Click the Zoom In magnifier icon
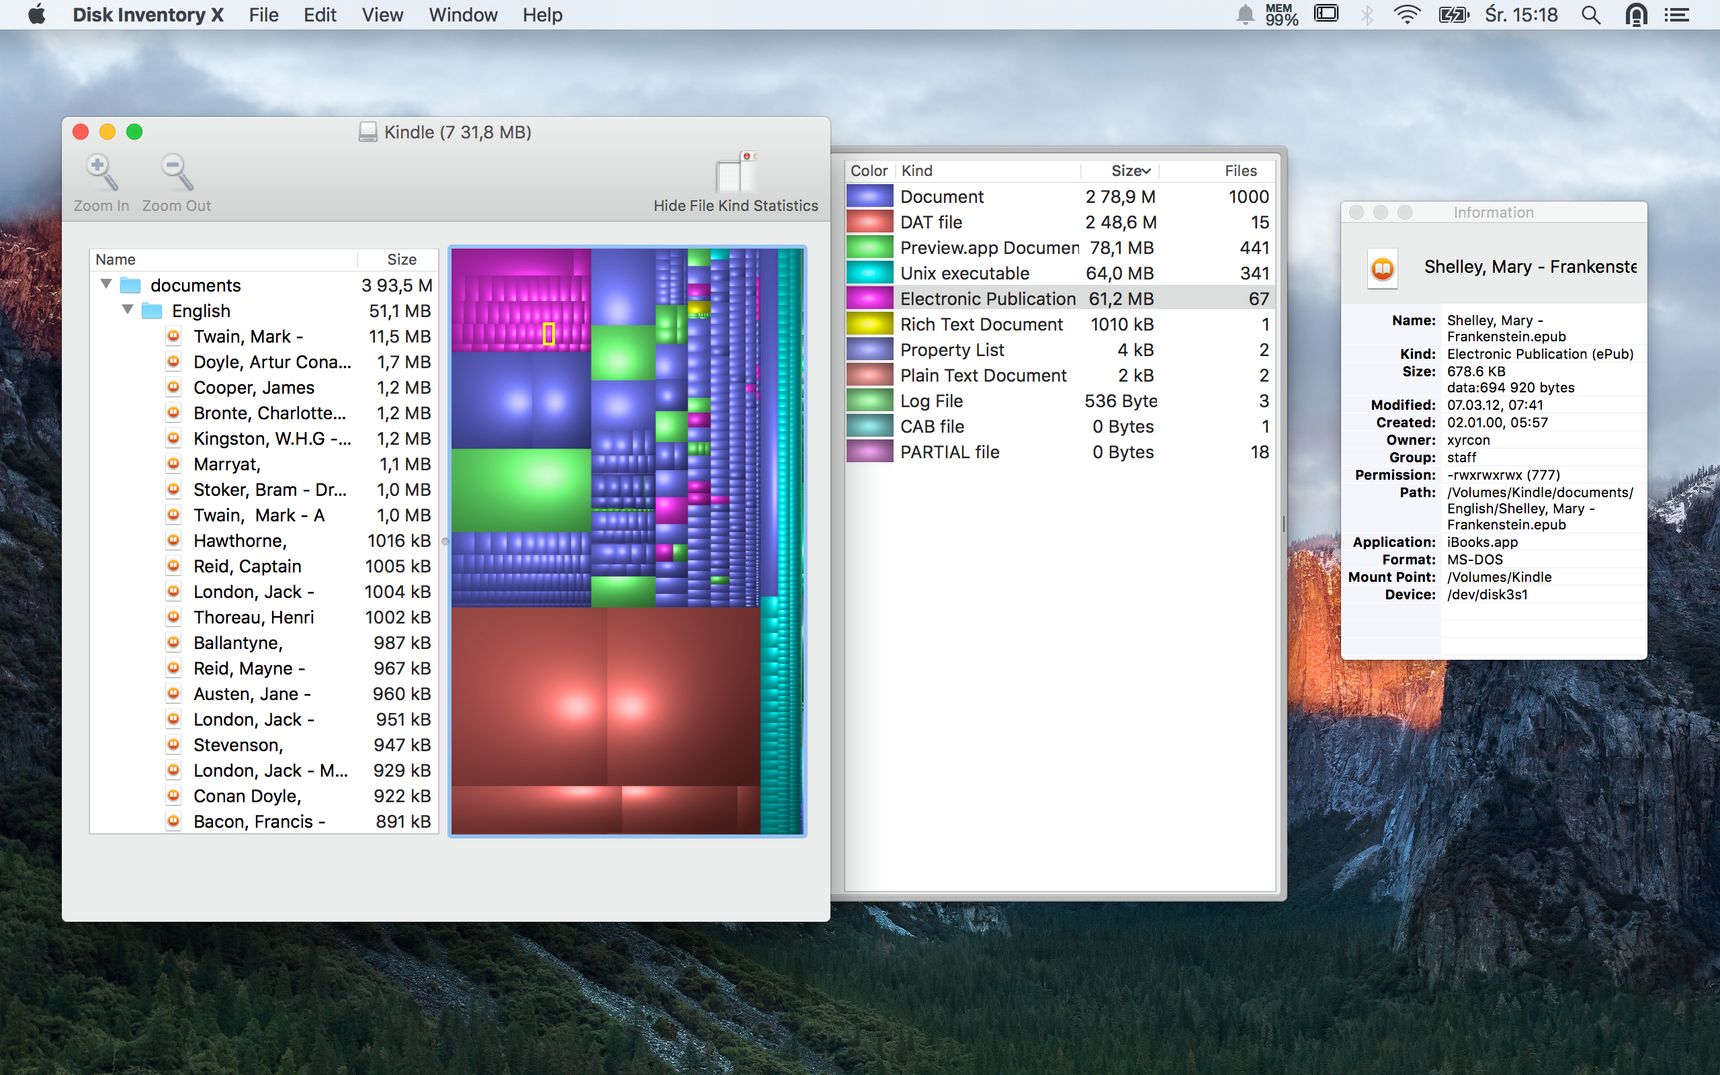Viewport: 1720px width, 1075px height. tap(101, 173)
